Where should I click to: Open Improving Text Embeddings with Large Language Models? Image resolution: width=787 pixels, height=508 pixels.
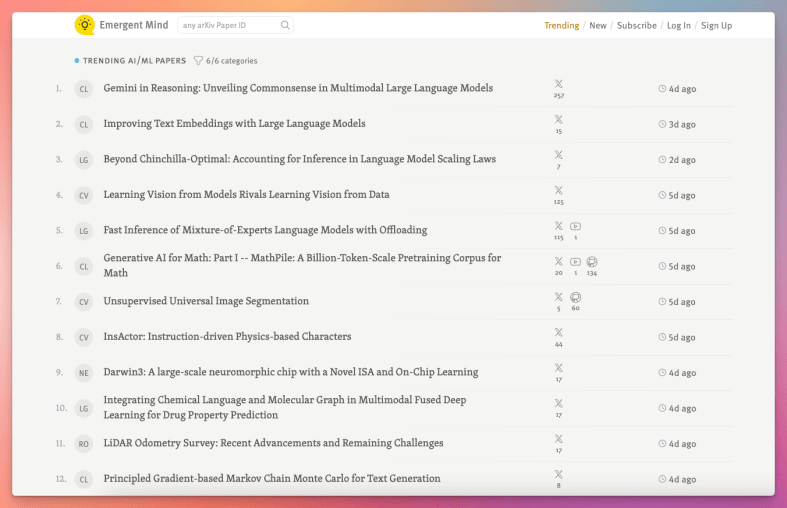pyautogui.click(x=234, y=124)
